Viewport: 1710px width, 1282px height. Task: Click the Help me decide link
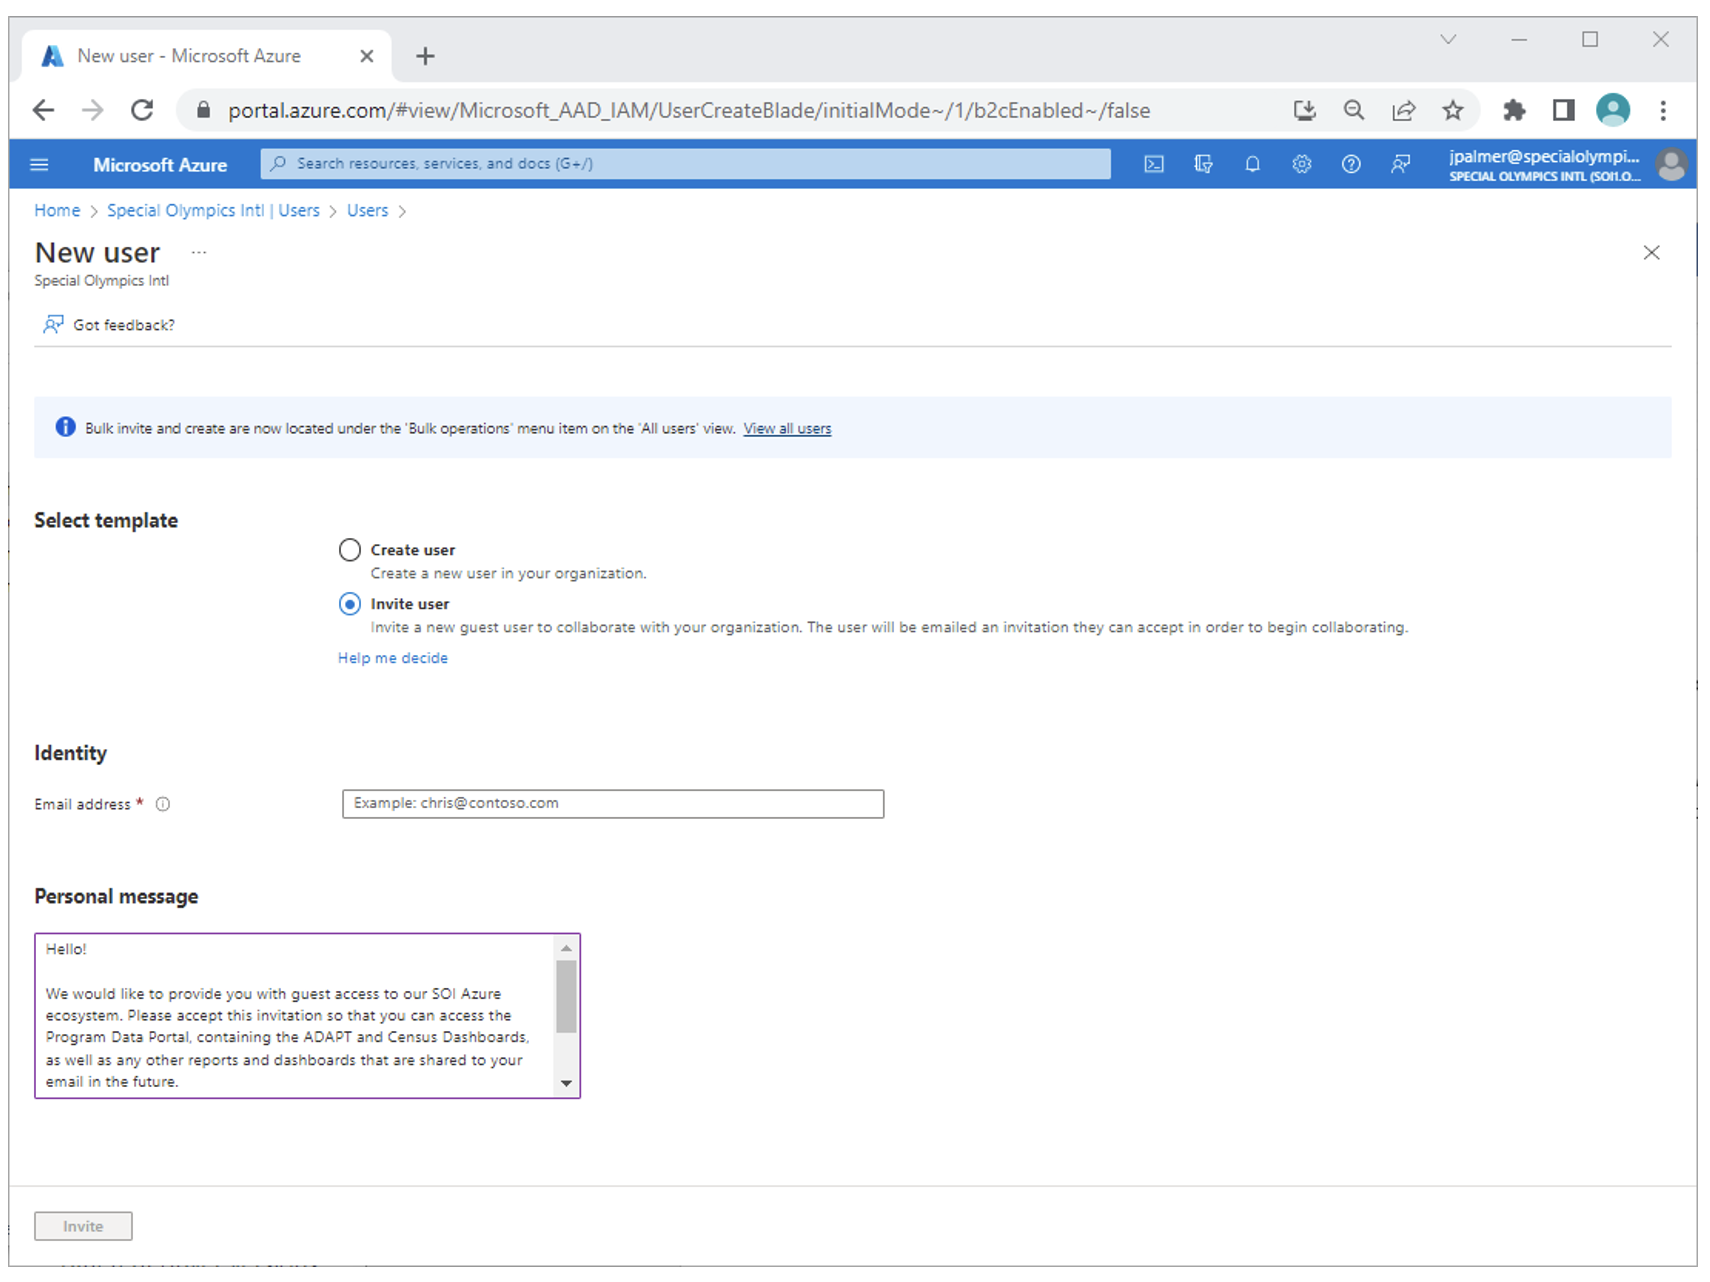[x=393, y=658]
